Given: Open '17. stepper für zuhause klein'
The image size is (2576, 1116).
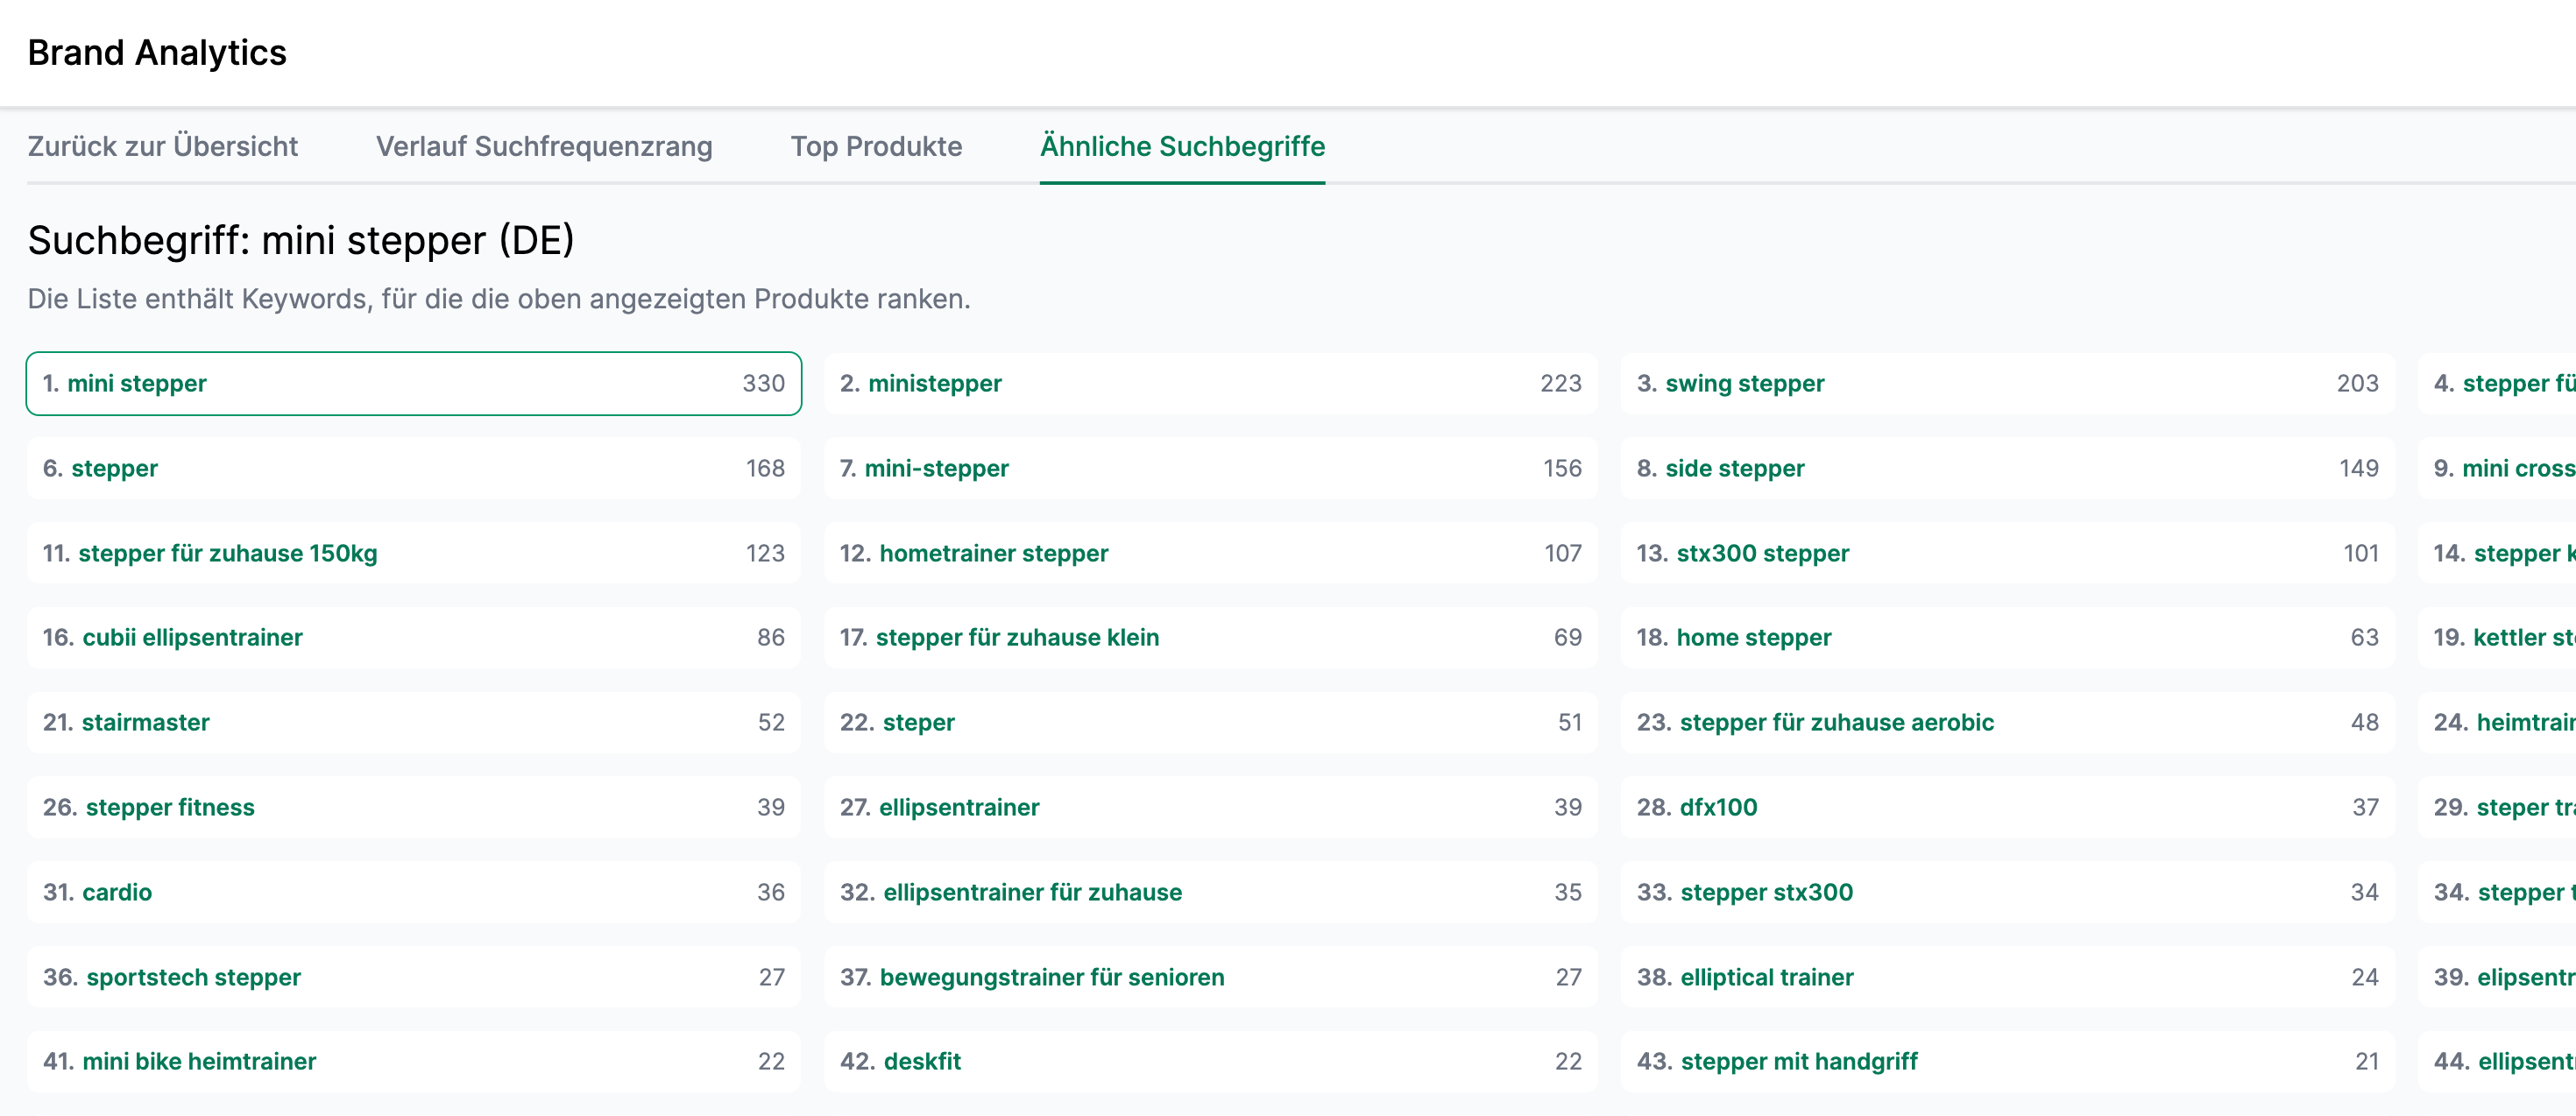Looking at the screenshot, I should pyautogui.click(x=1211, y=637).
